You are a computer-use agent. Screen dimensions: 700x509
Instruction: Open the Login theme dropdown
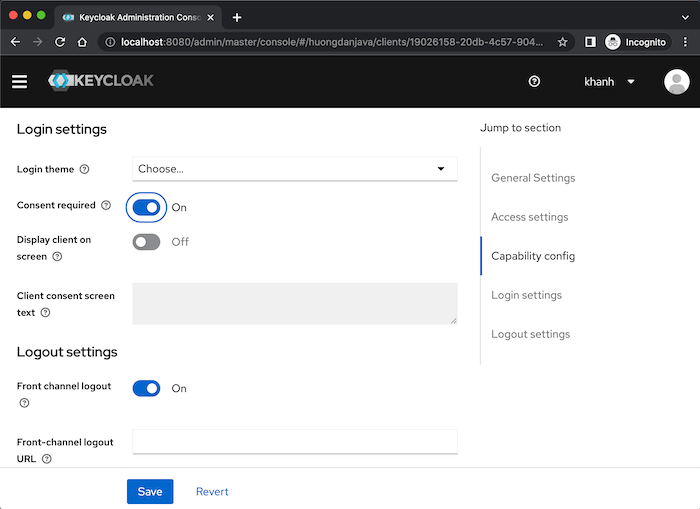point(295,169)
